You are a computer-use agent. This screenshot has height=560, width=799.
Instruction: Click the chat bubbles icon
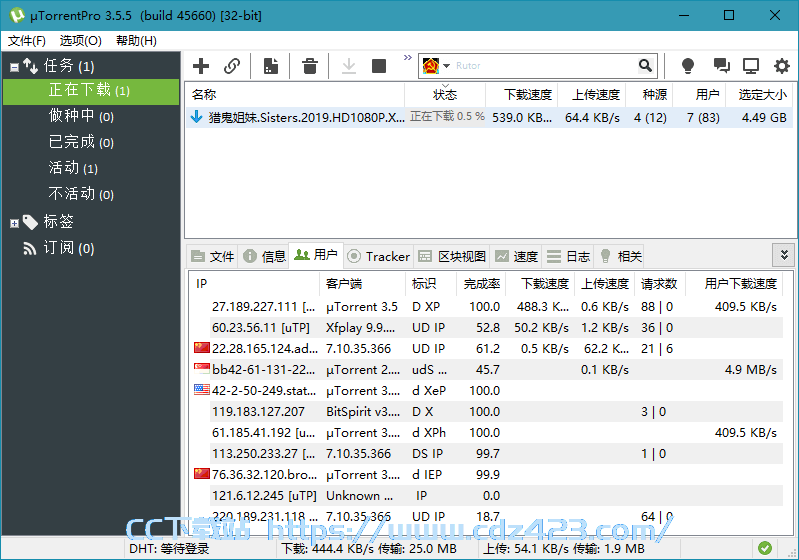pyautogui.click(x=721, y=66)
